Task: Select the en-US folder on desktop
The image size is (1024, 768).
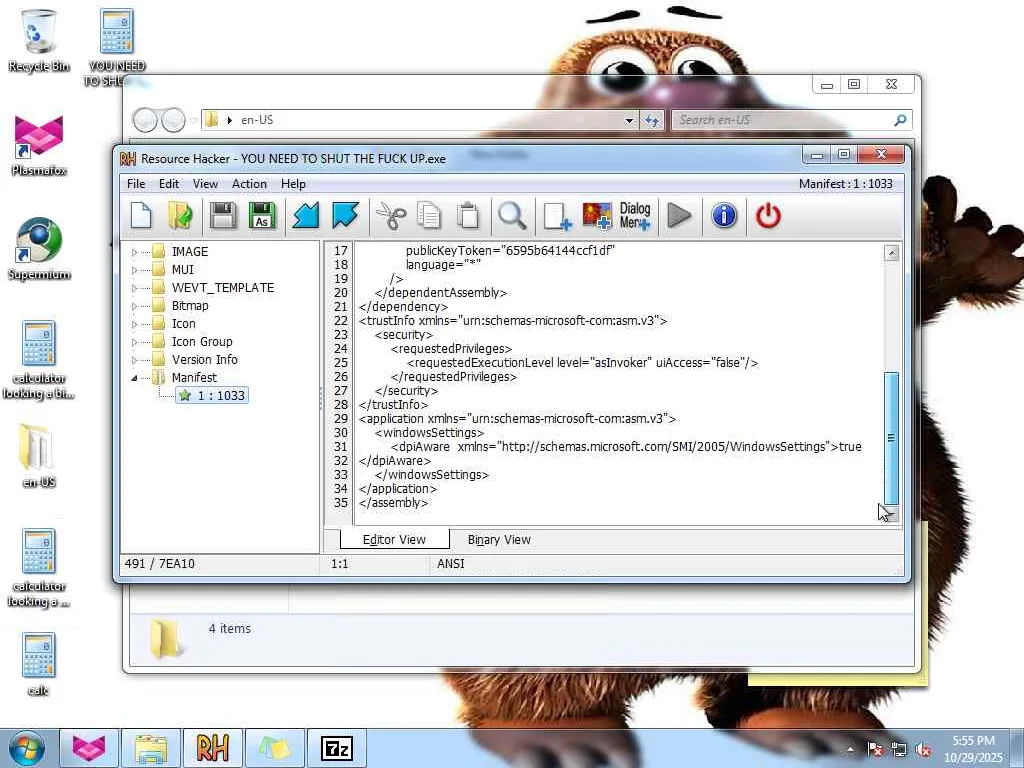Action: (39, 456)
